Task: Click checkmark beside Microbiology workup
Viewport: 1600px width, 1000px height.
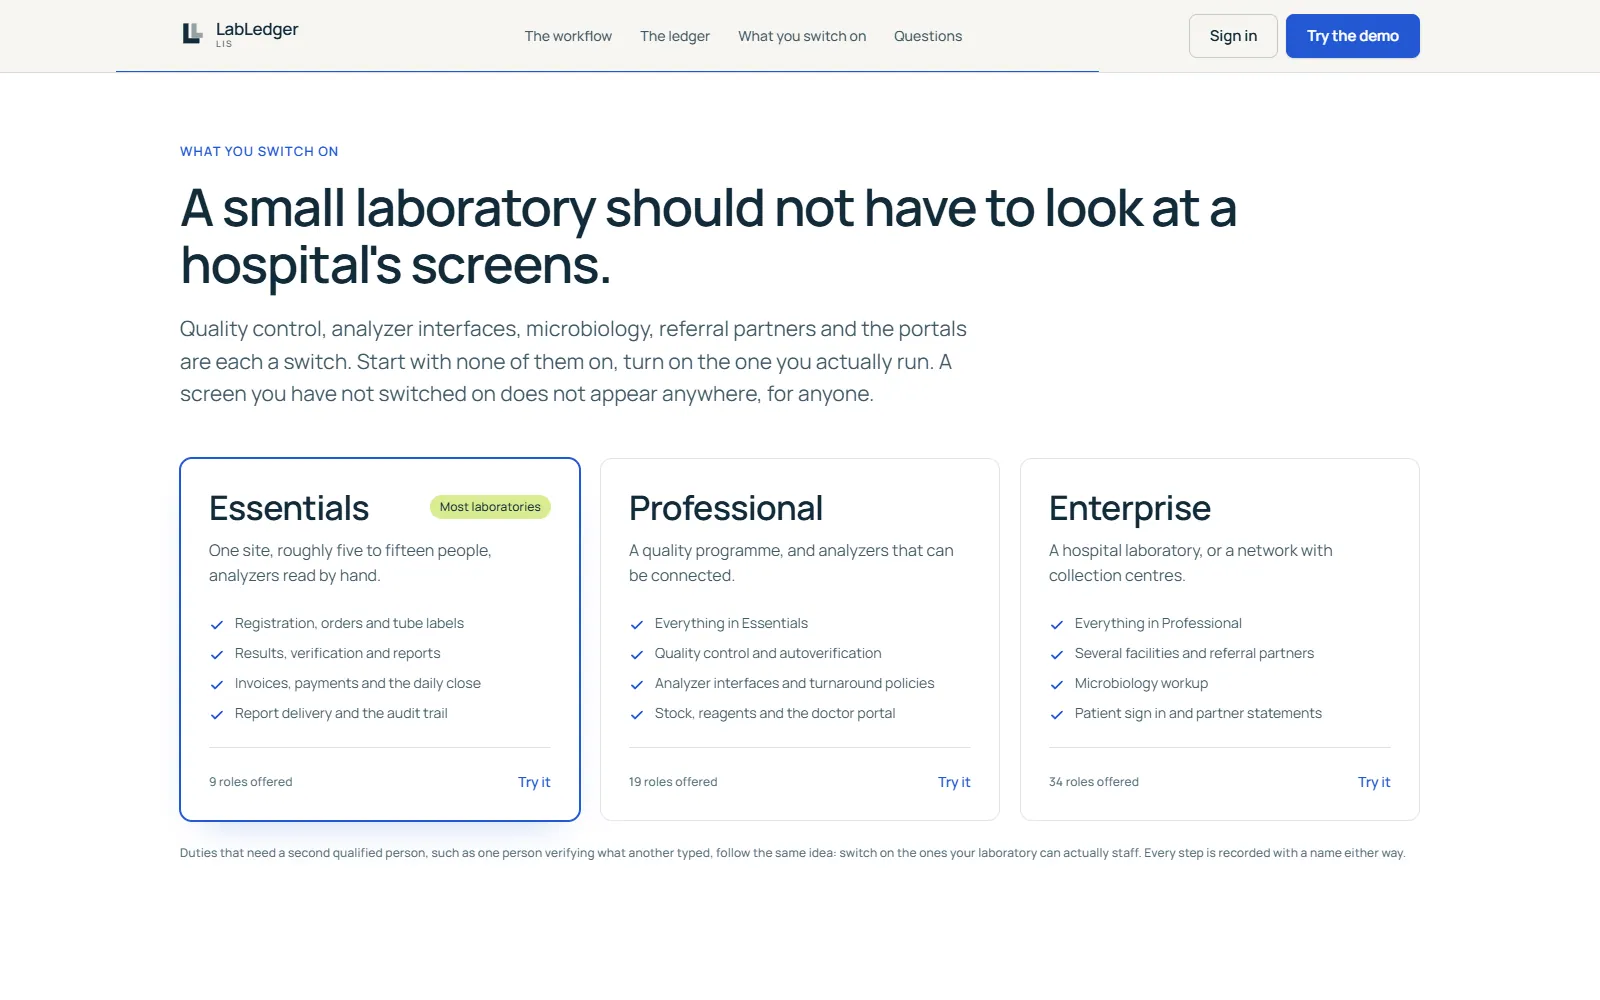Action: (x=1057, y=684)
